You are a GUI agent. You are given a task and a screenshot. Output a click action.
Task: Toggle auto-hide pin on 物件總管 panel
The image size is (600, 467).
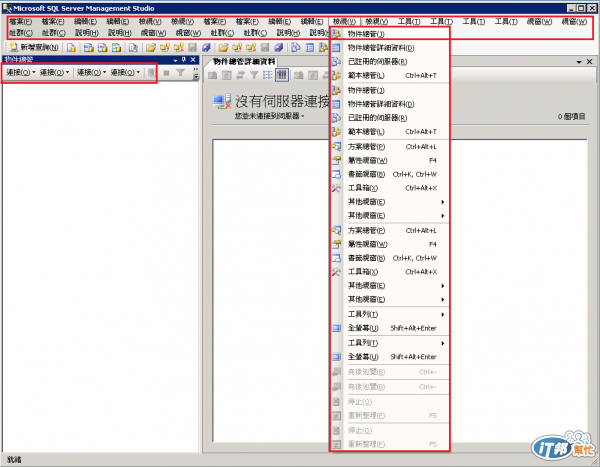click(x=184, y=60)
